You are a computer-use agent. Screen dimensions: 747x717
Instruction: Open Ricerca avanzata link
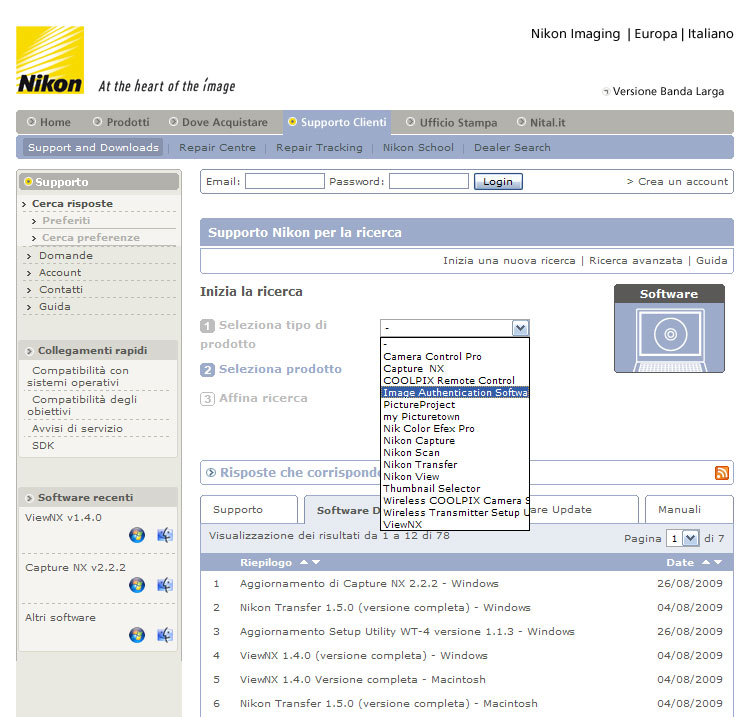point(636,261)
